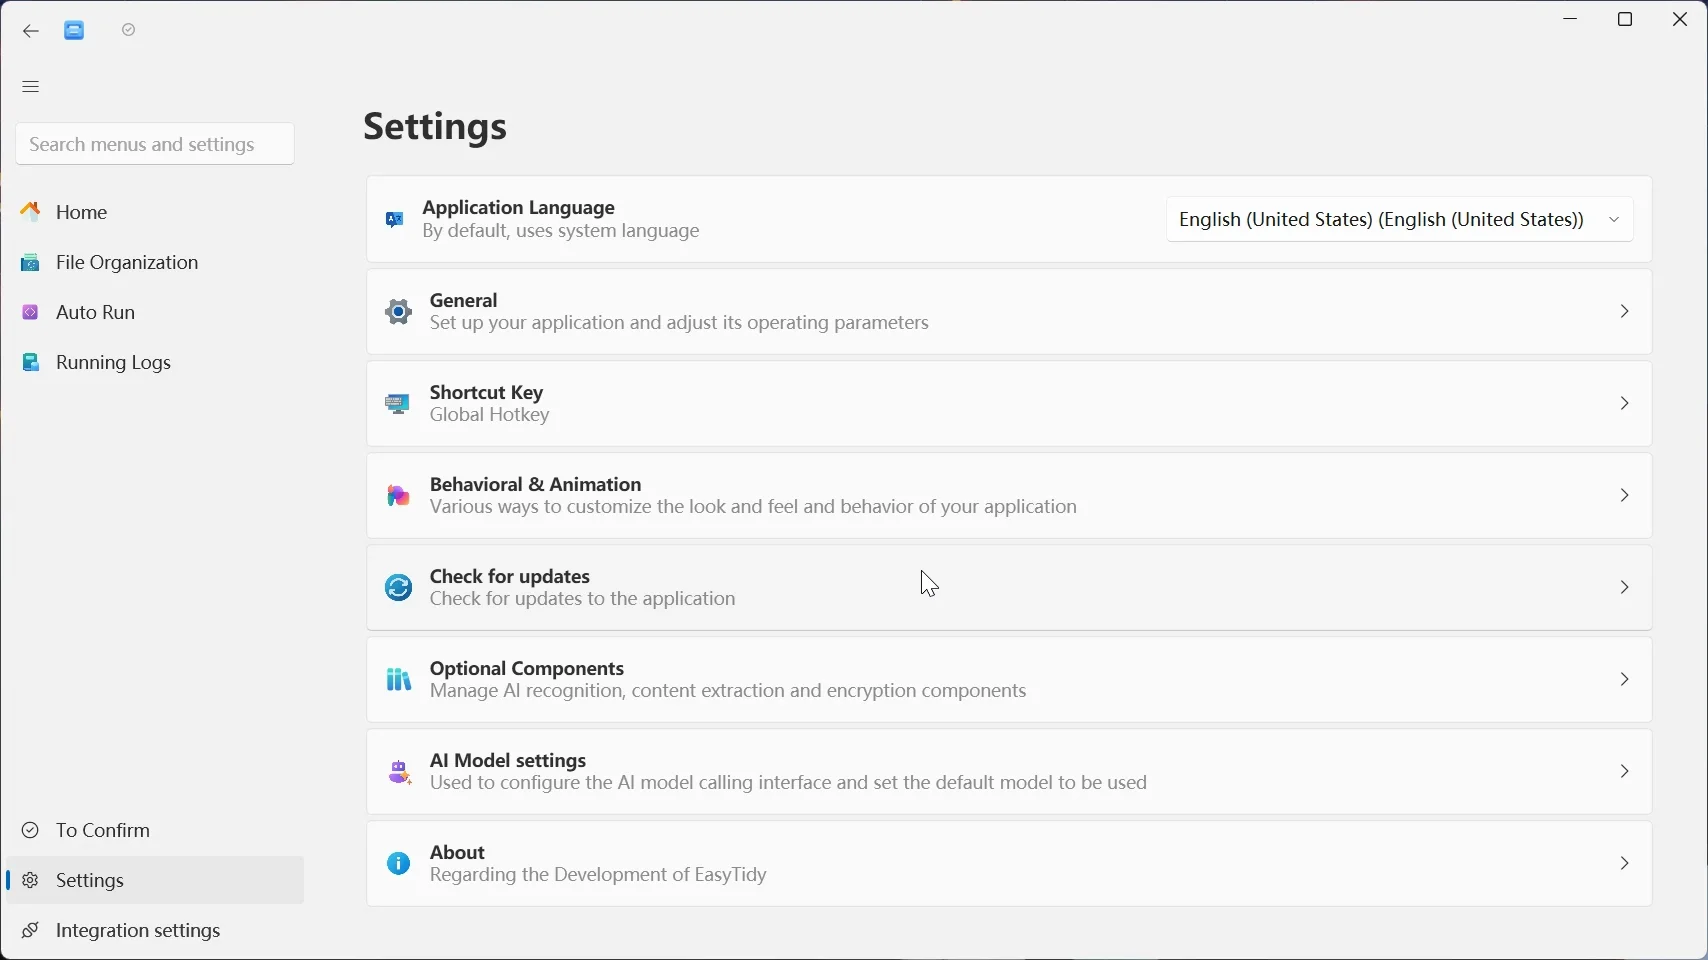This screenshot has width=1708, height=960.
Task: Focus the Search menus and settings field
Action: pyautogui.click(x=155, y=145)
